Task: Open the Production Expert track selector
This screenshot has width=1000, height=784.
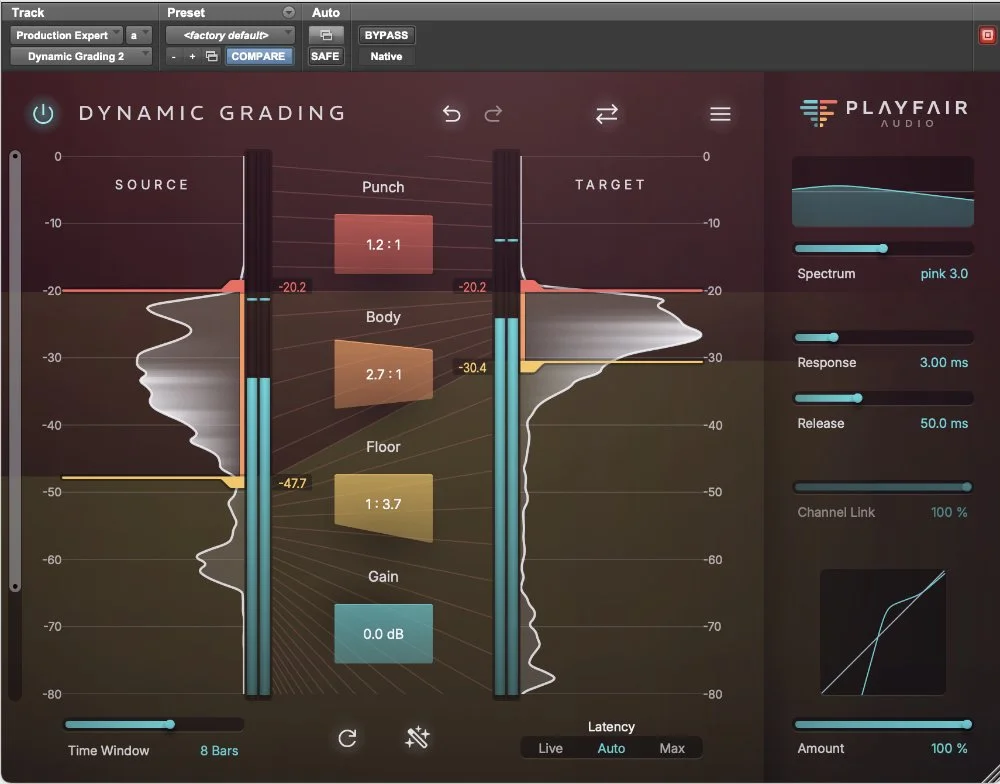Action: coord(64,35)
